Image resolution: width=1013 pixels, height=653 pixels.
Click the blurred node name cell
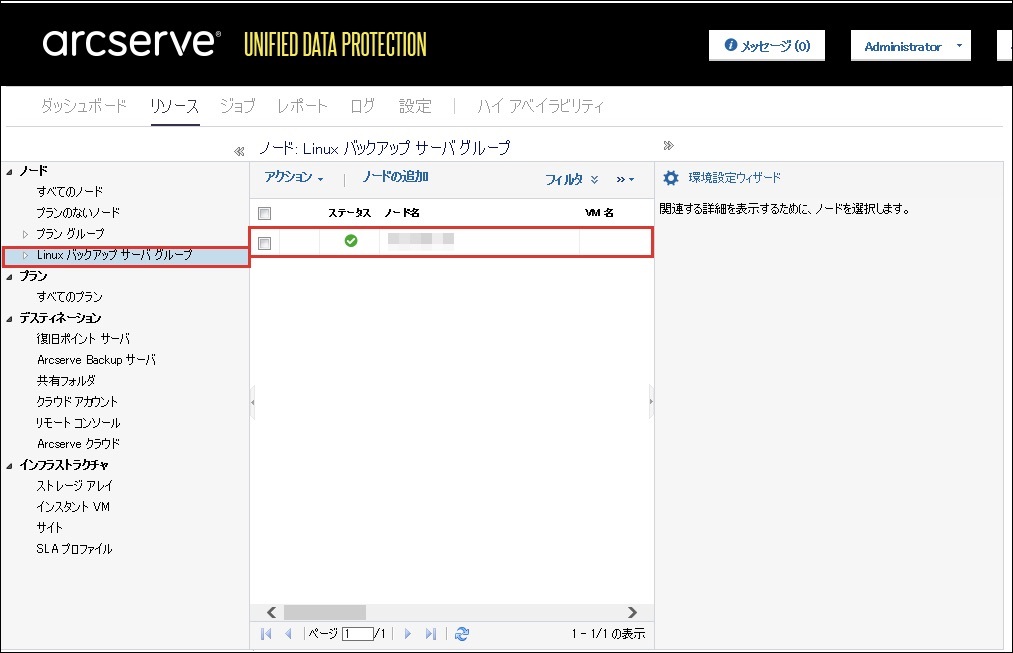coord(421,240)
